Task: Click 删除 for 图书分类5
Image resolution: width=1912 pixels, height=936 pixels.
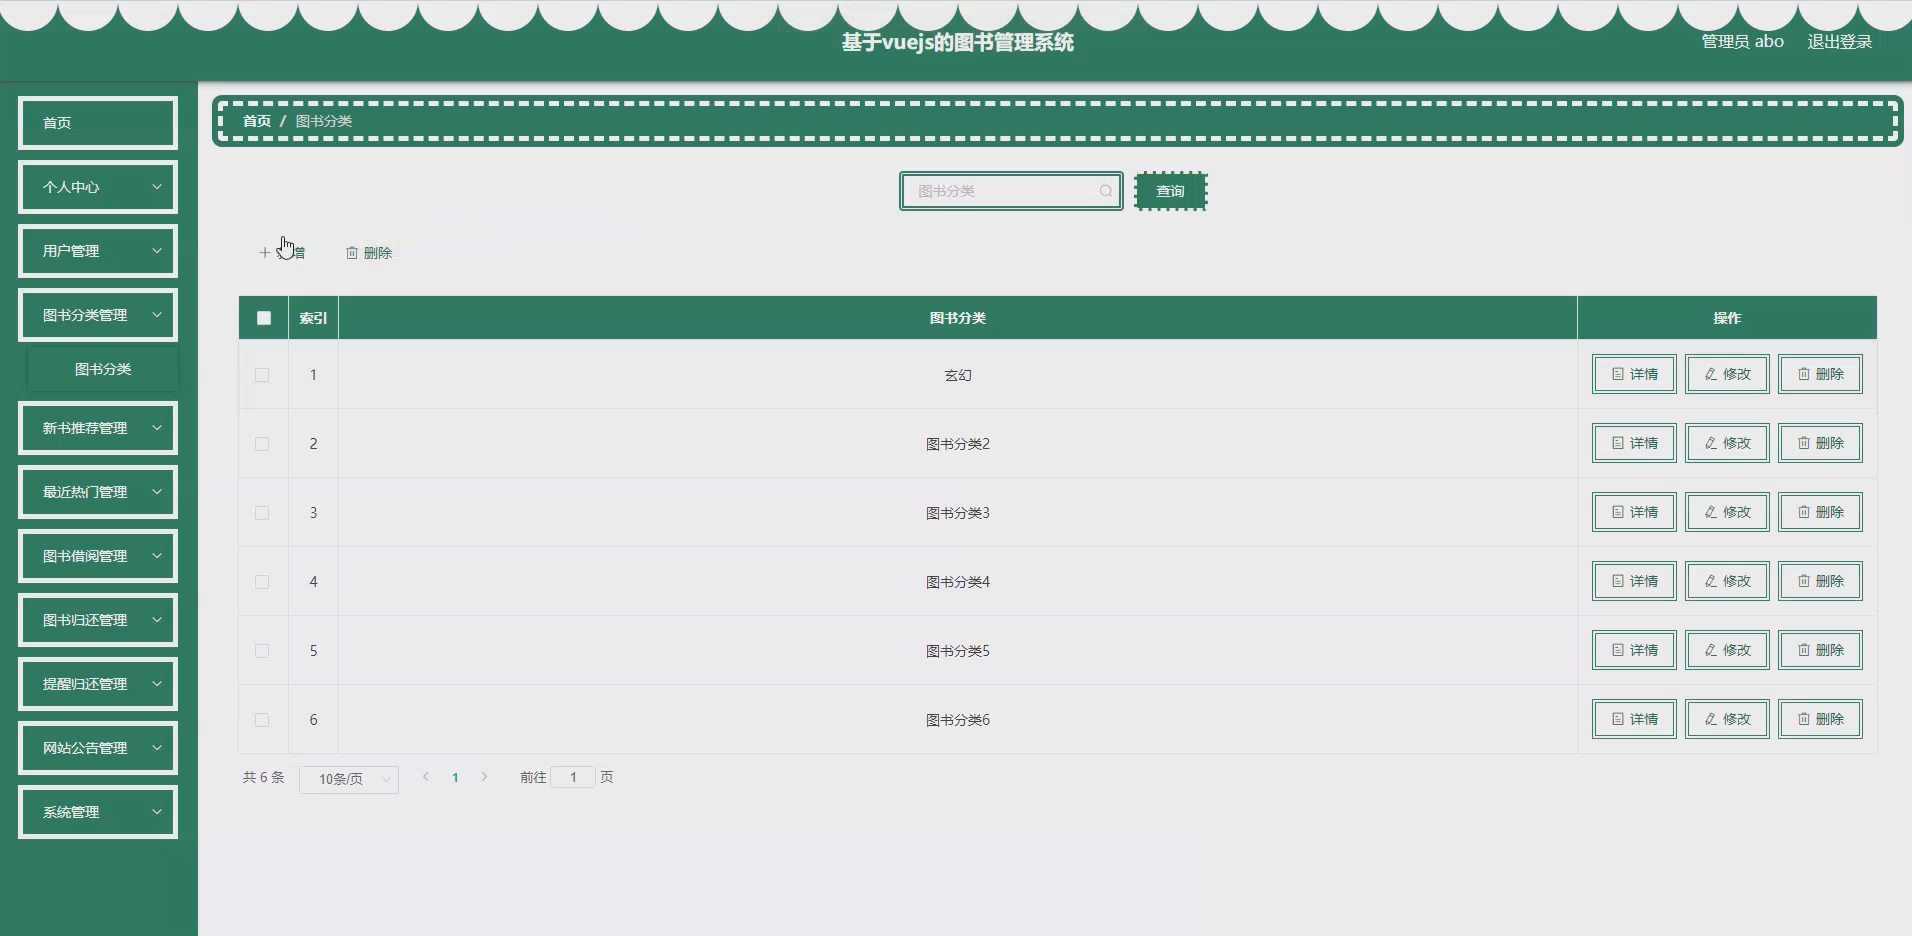Action: 1820,650
